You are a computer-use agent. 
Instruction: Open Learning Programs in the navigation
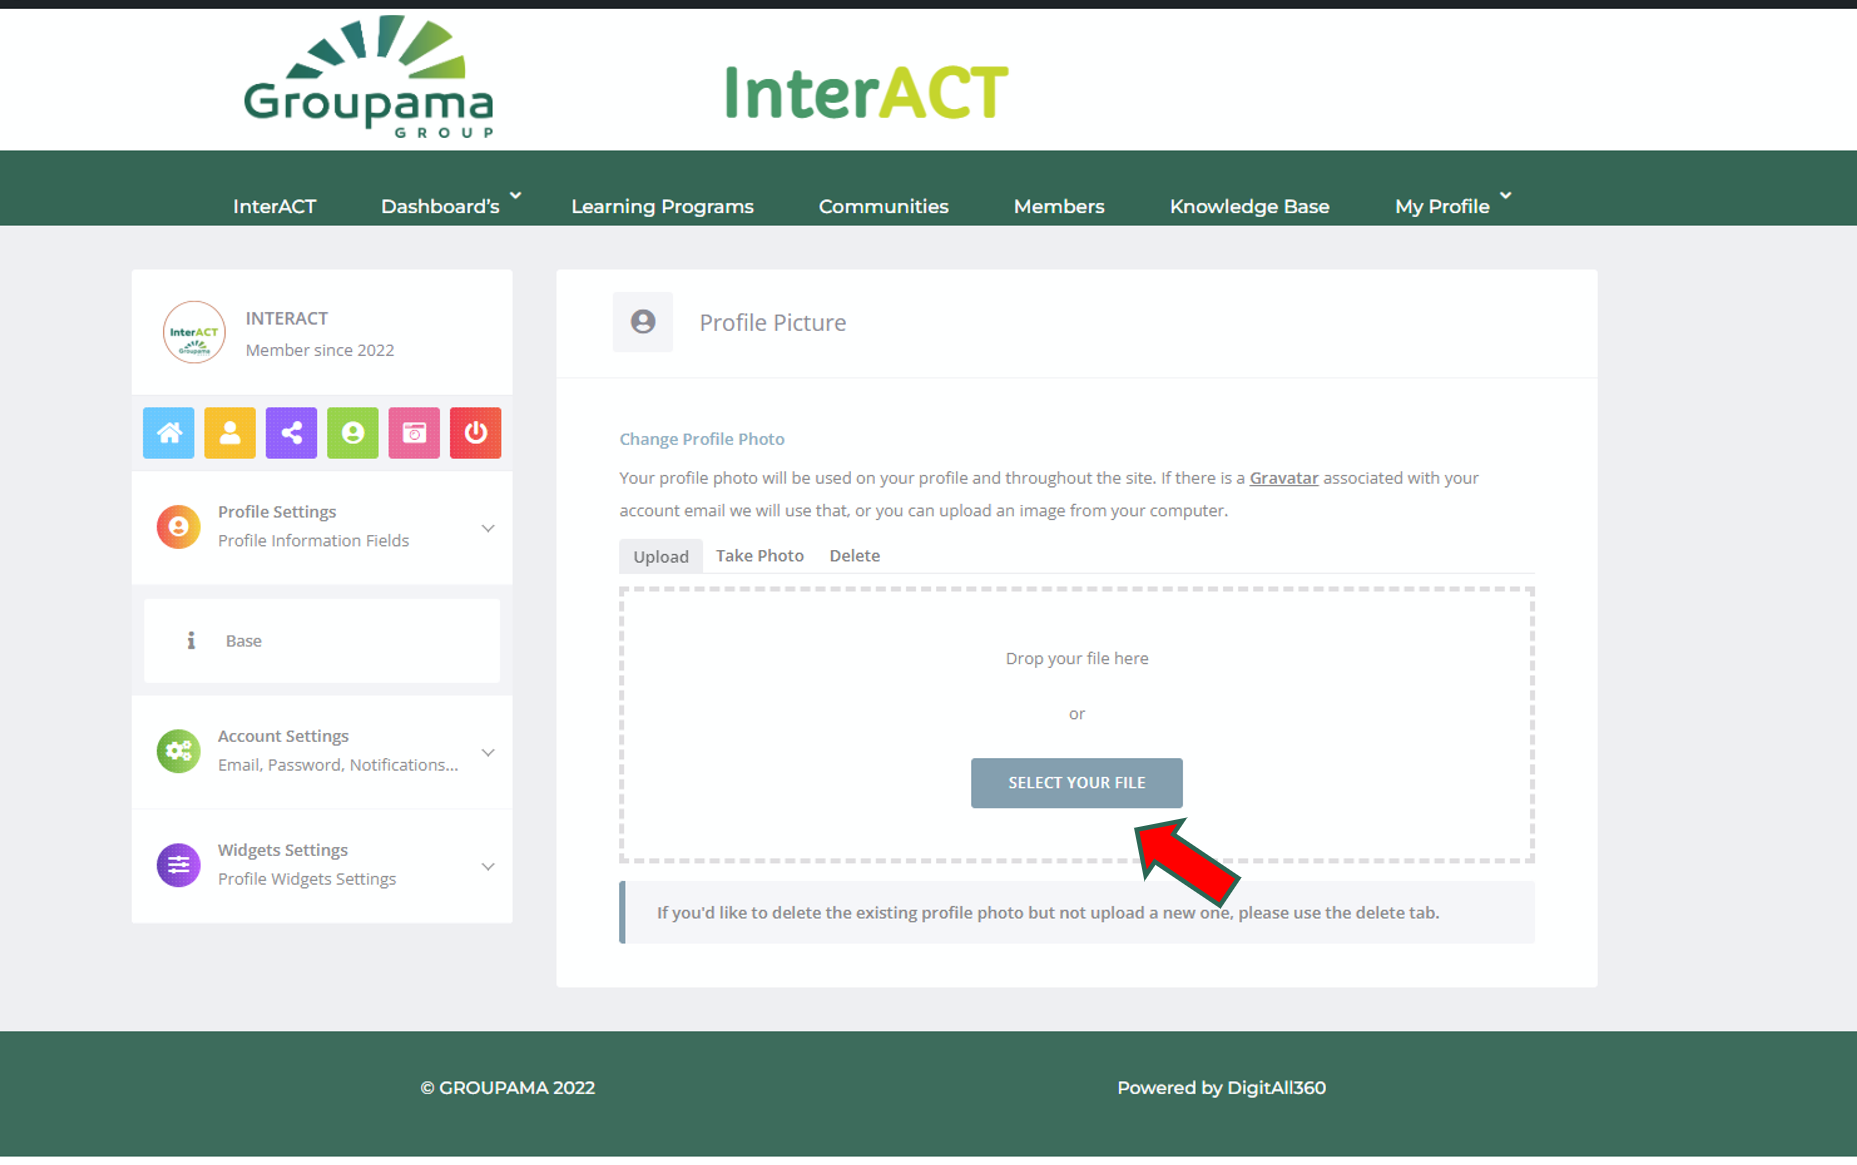pyautogui.click(x=662, y=206)
